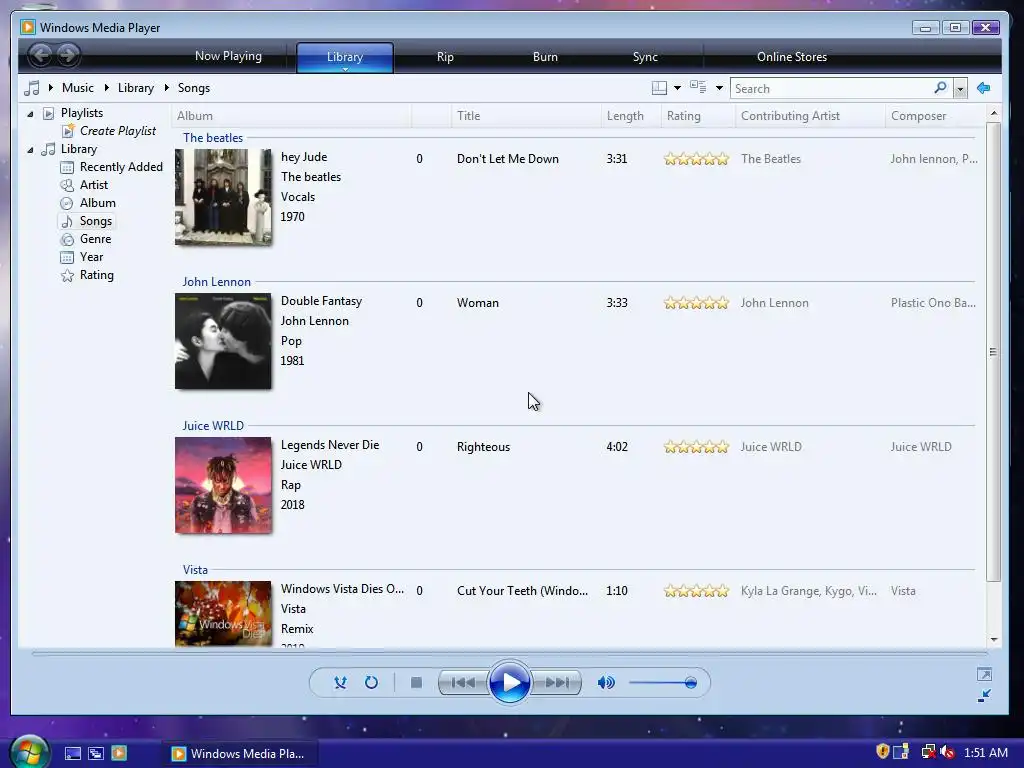
Task: Open the view options dropdown arrow
Action: point(719,88)
